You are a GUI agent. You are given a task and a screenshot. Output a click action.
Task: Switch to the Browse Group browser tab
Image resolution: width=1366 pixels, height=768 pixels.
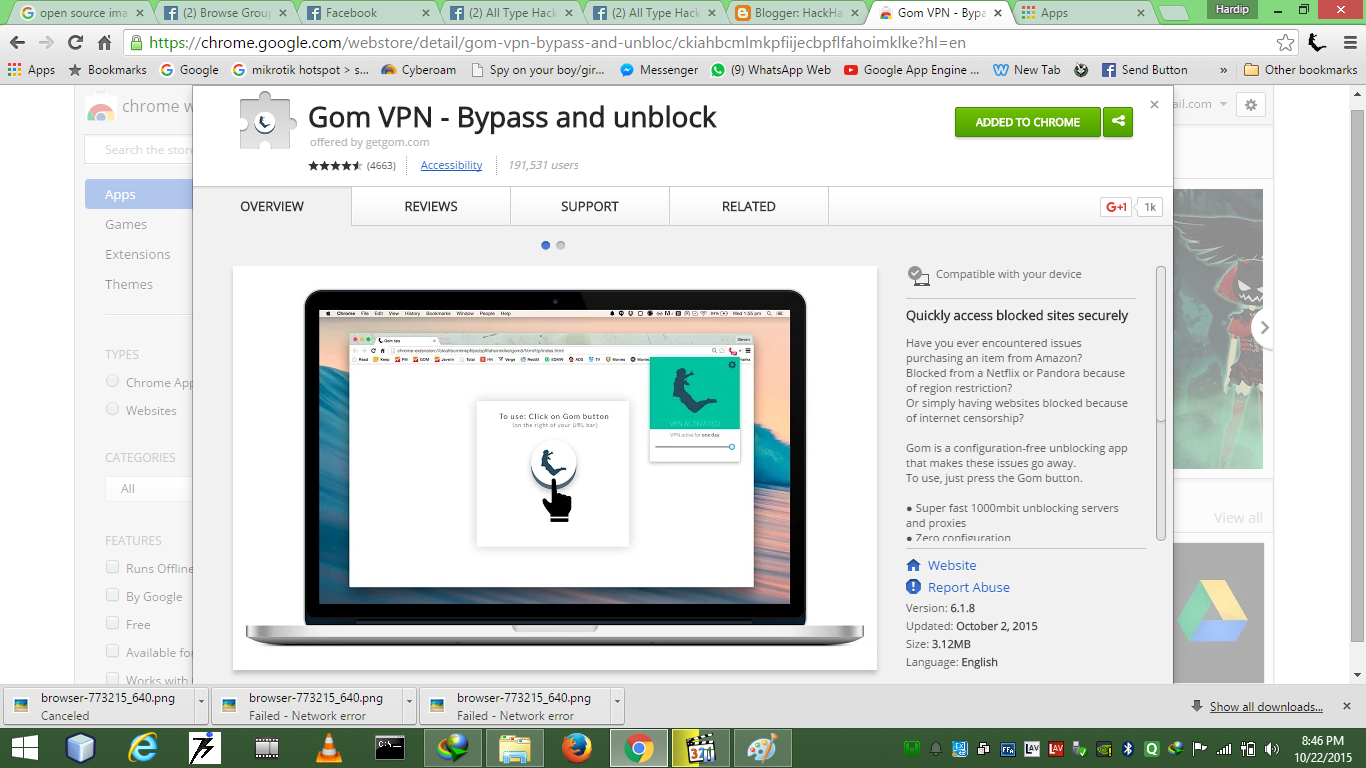[x=226, y=13]
